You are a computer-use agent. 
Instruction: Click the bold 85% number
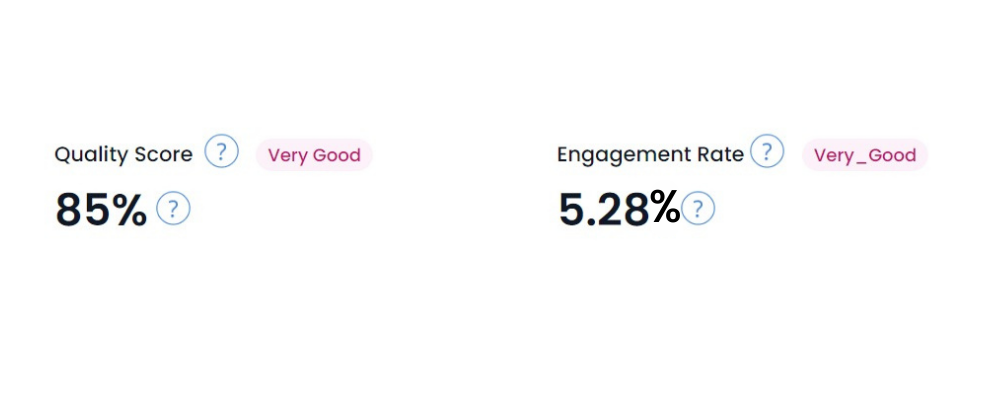click(x=101, y=210)
